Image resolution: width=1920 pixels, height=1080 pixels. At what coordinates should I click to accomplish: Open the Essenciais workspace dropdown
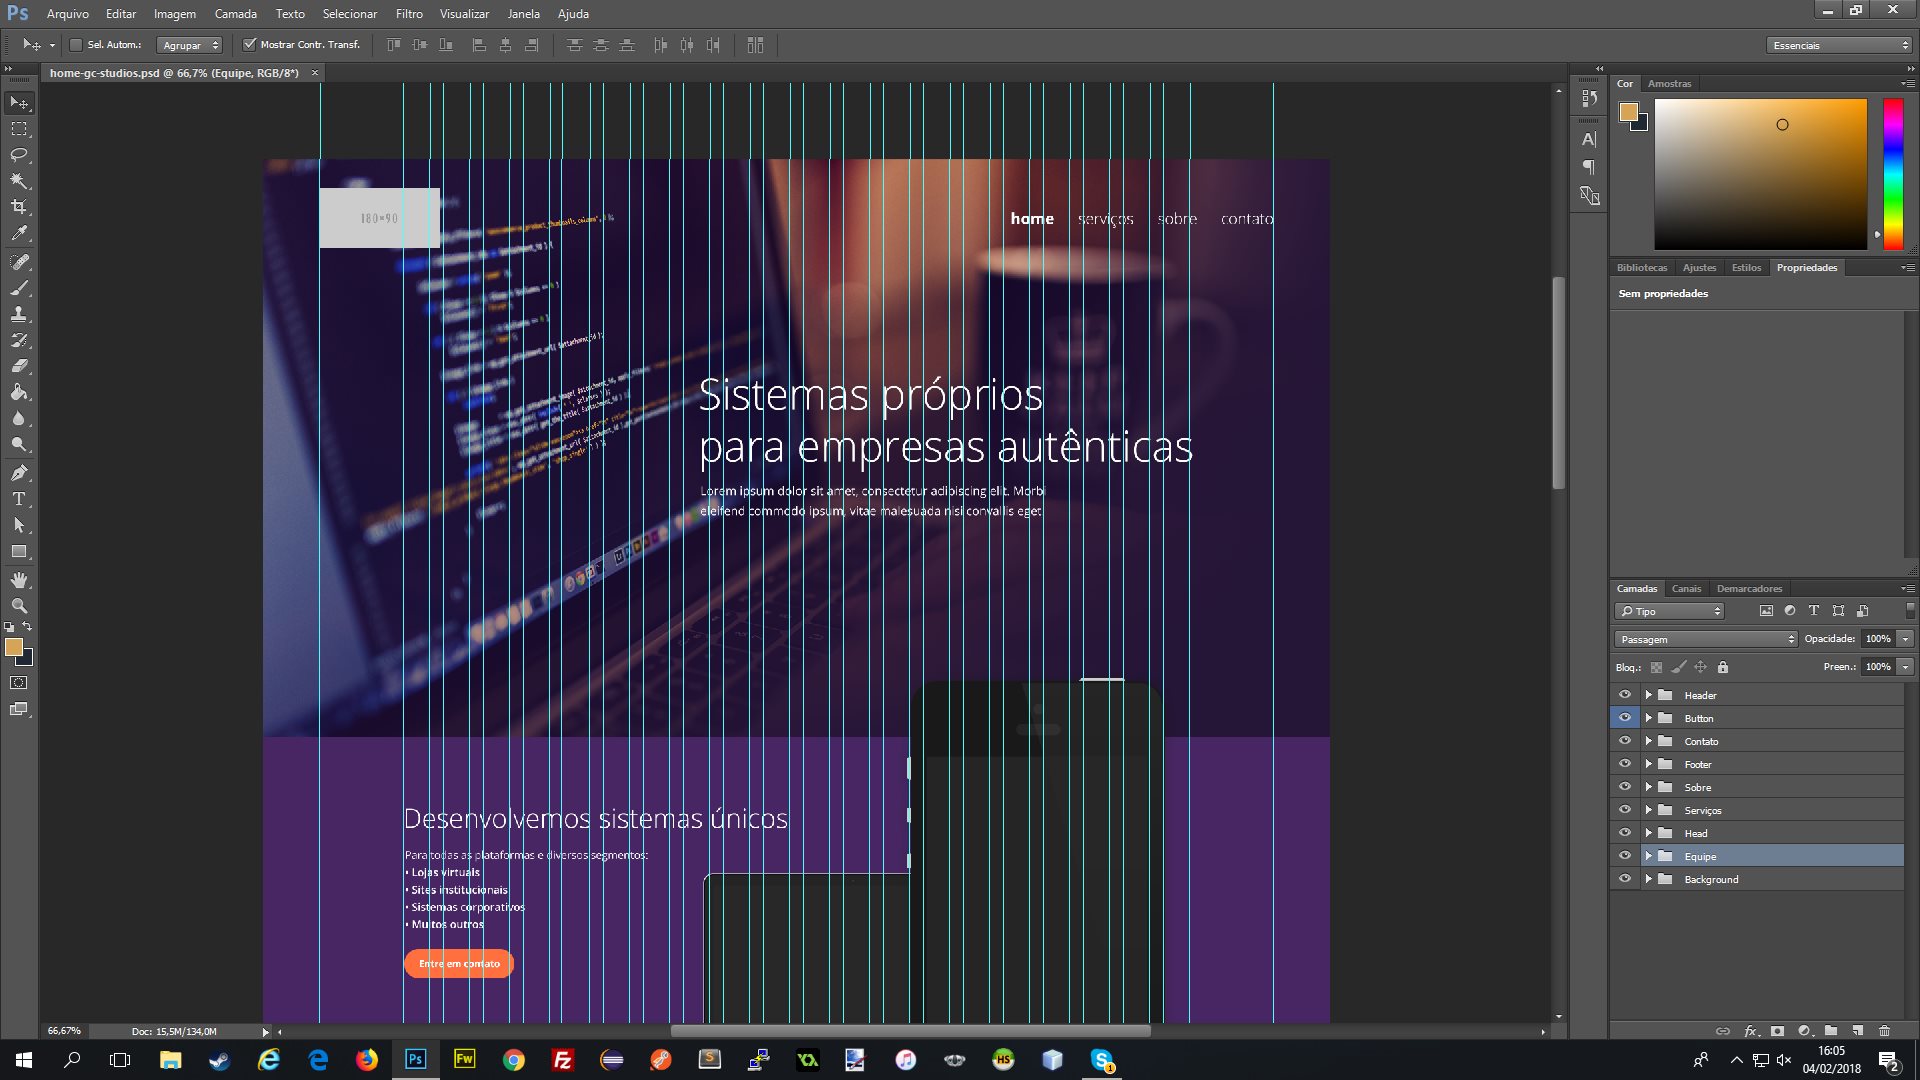point(1838,45)
